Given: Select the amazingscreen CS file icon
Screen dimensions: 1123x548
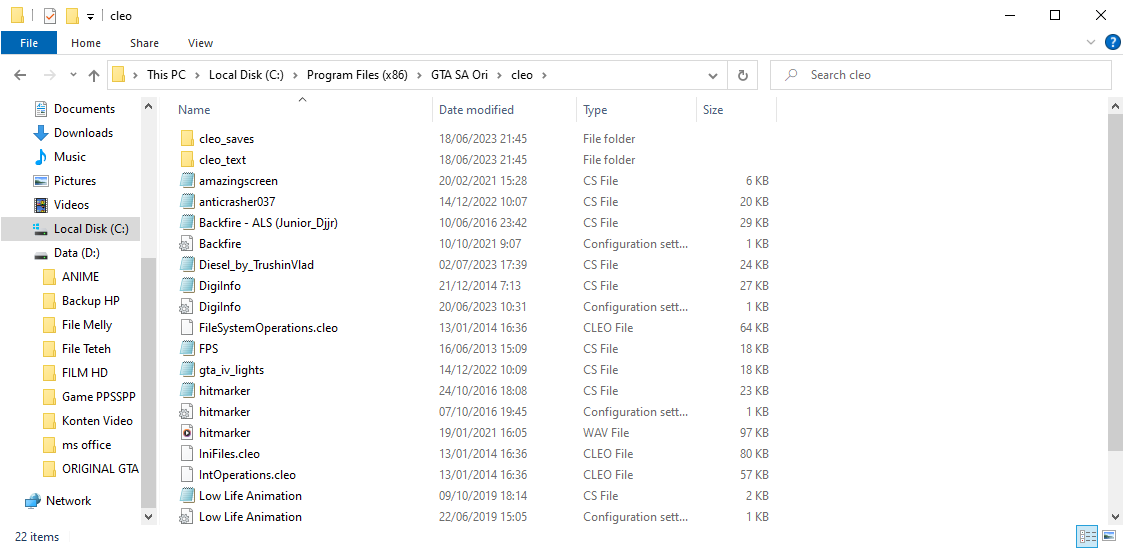Looking at the screenshot, I should [x=186, y=181].
